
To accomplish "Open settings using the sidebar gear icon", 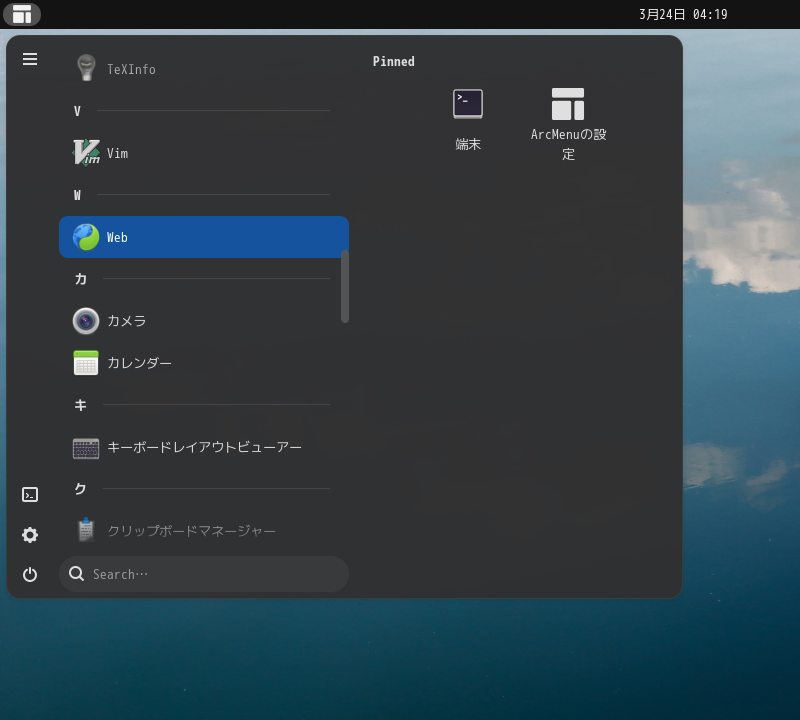I will (x=29, y=535).
